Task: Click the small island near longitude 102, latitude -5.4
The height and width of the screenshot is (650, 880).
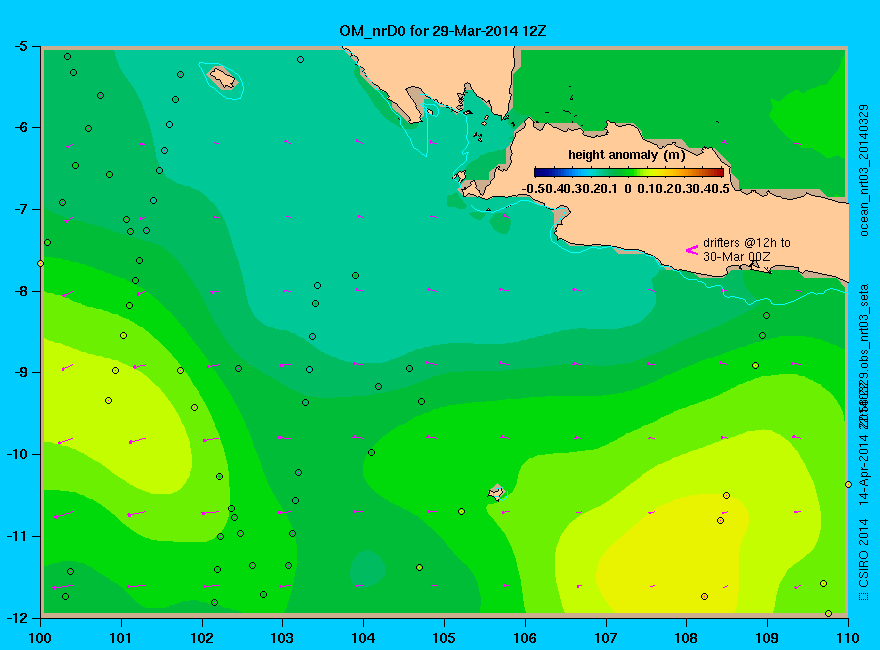Action: tap(223, 78)
